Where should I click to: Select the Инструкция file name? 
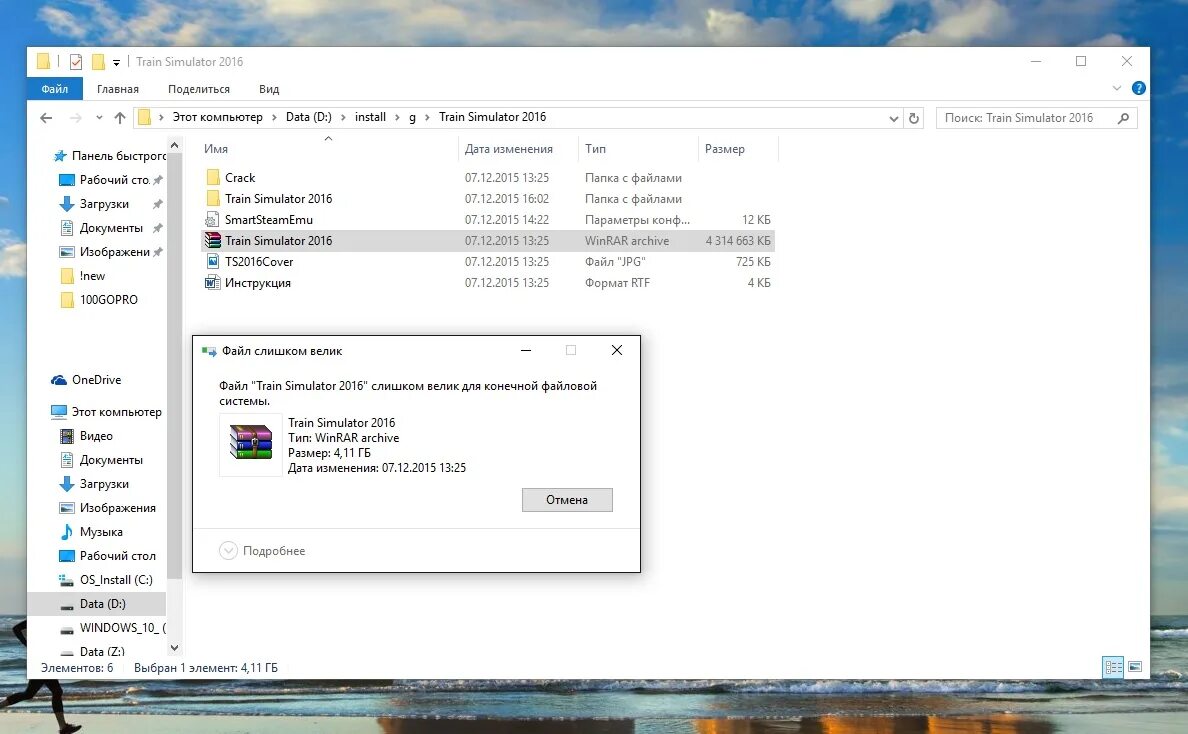pos(258,283)
